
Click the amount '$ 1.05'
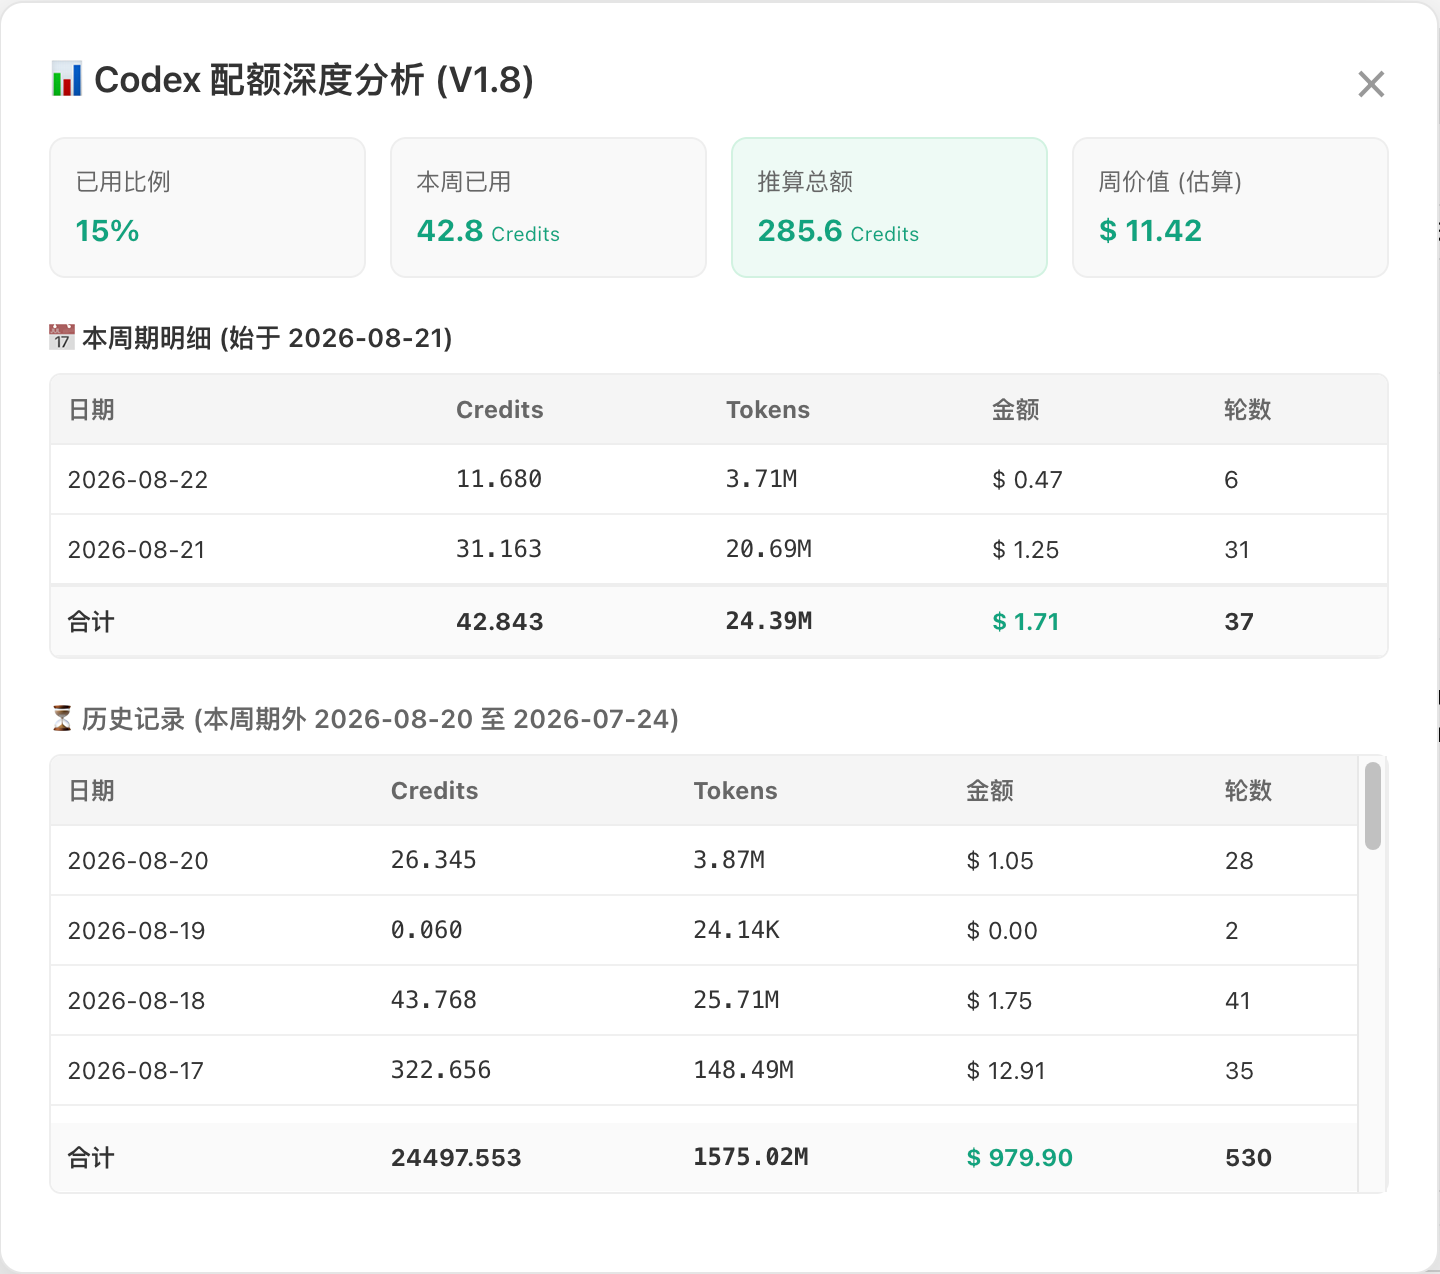pyautogui.click(x=1000, y=861)
